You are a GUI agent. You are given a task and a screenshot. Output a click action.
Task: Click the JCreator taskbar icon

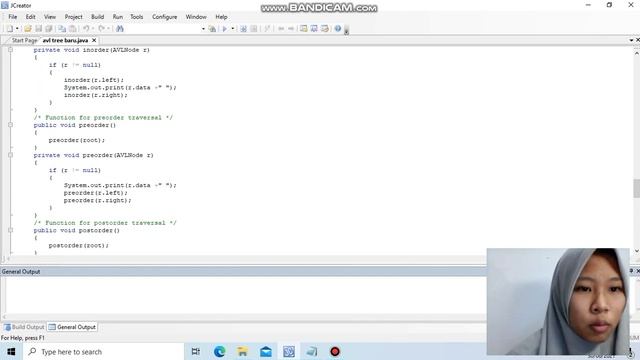click(289, 352)
